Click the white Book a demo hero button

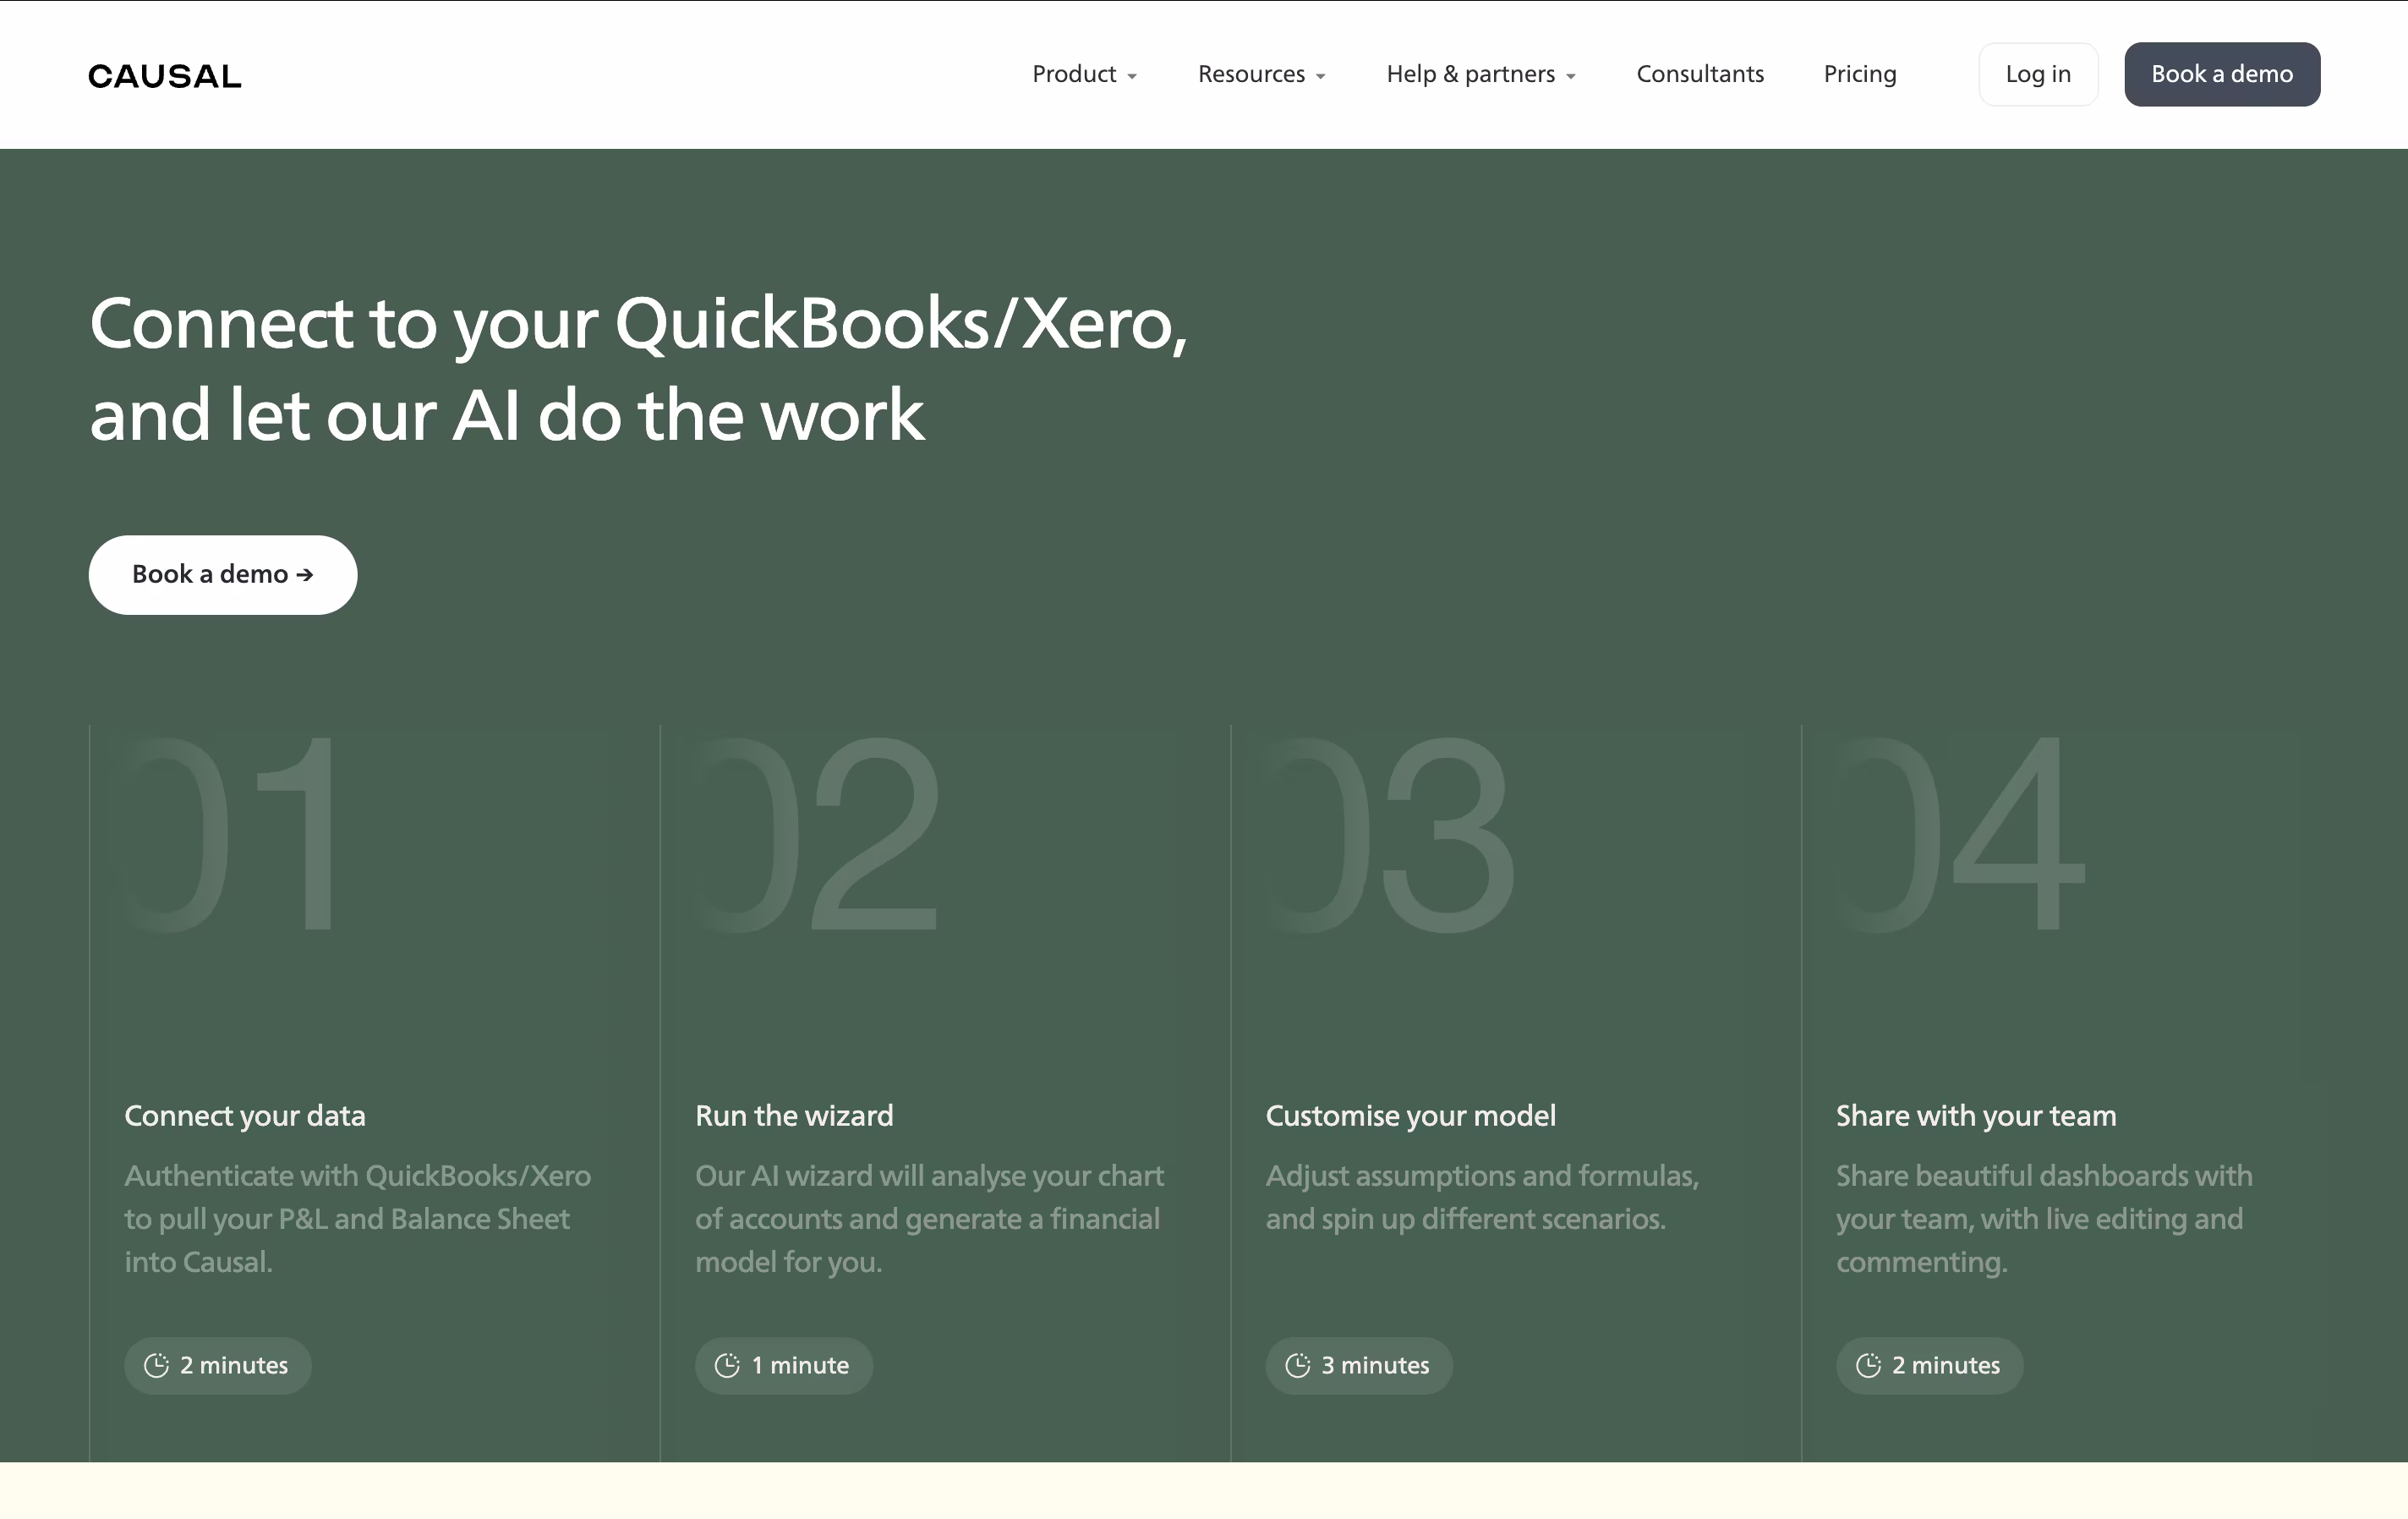click(x=223, y=575)
